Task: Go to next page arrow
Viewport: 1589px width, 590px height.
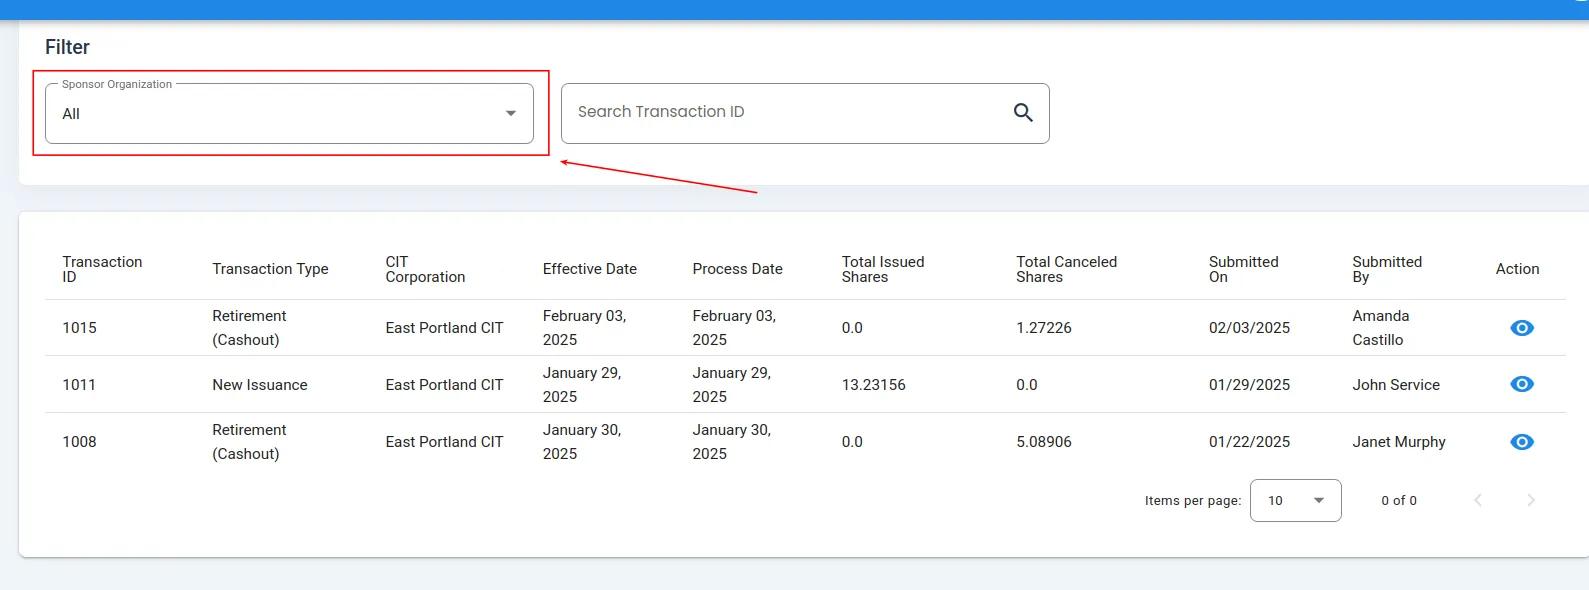Action: [x=1530, y=501]
